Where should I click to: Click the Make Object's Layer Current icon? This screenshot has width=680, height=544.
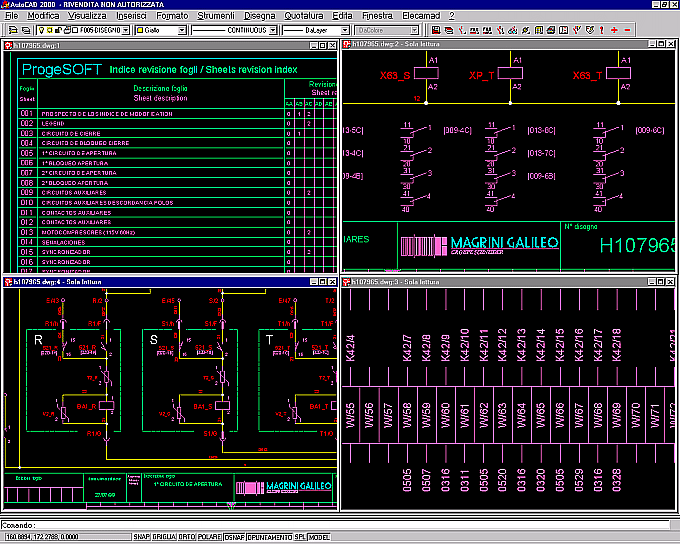click(x=13, y=30)
